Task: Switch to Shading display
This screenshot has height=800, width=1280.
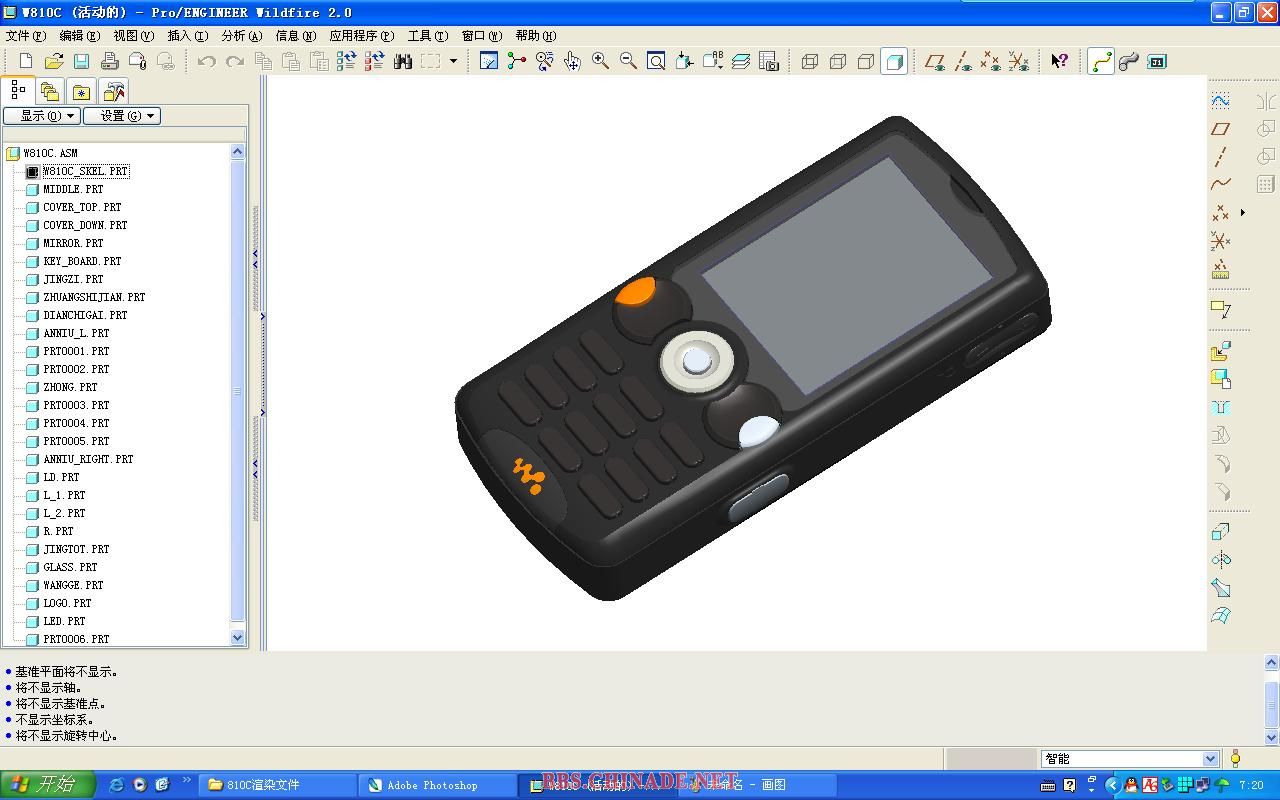Action: click(894, 61)
